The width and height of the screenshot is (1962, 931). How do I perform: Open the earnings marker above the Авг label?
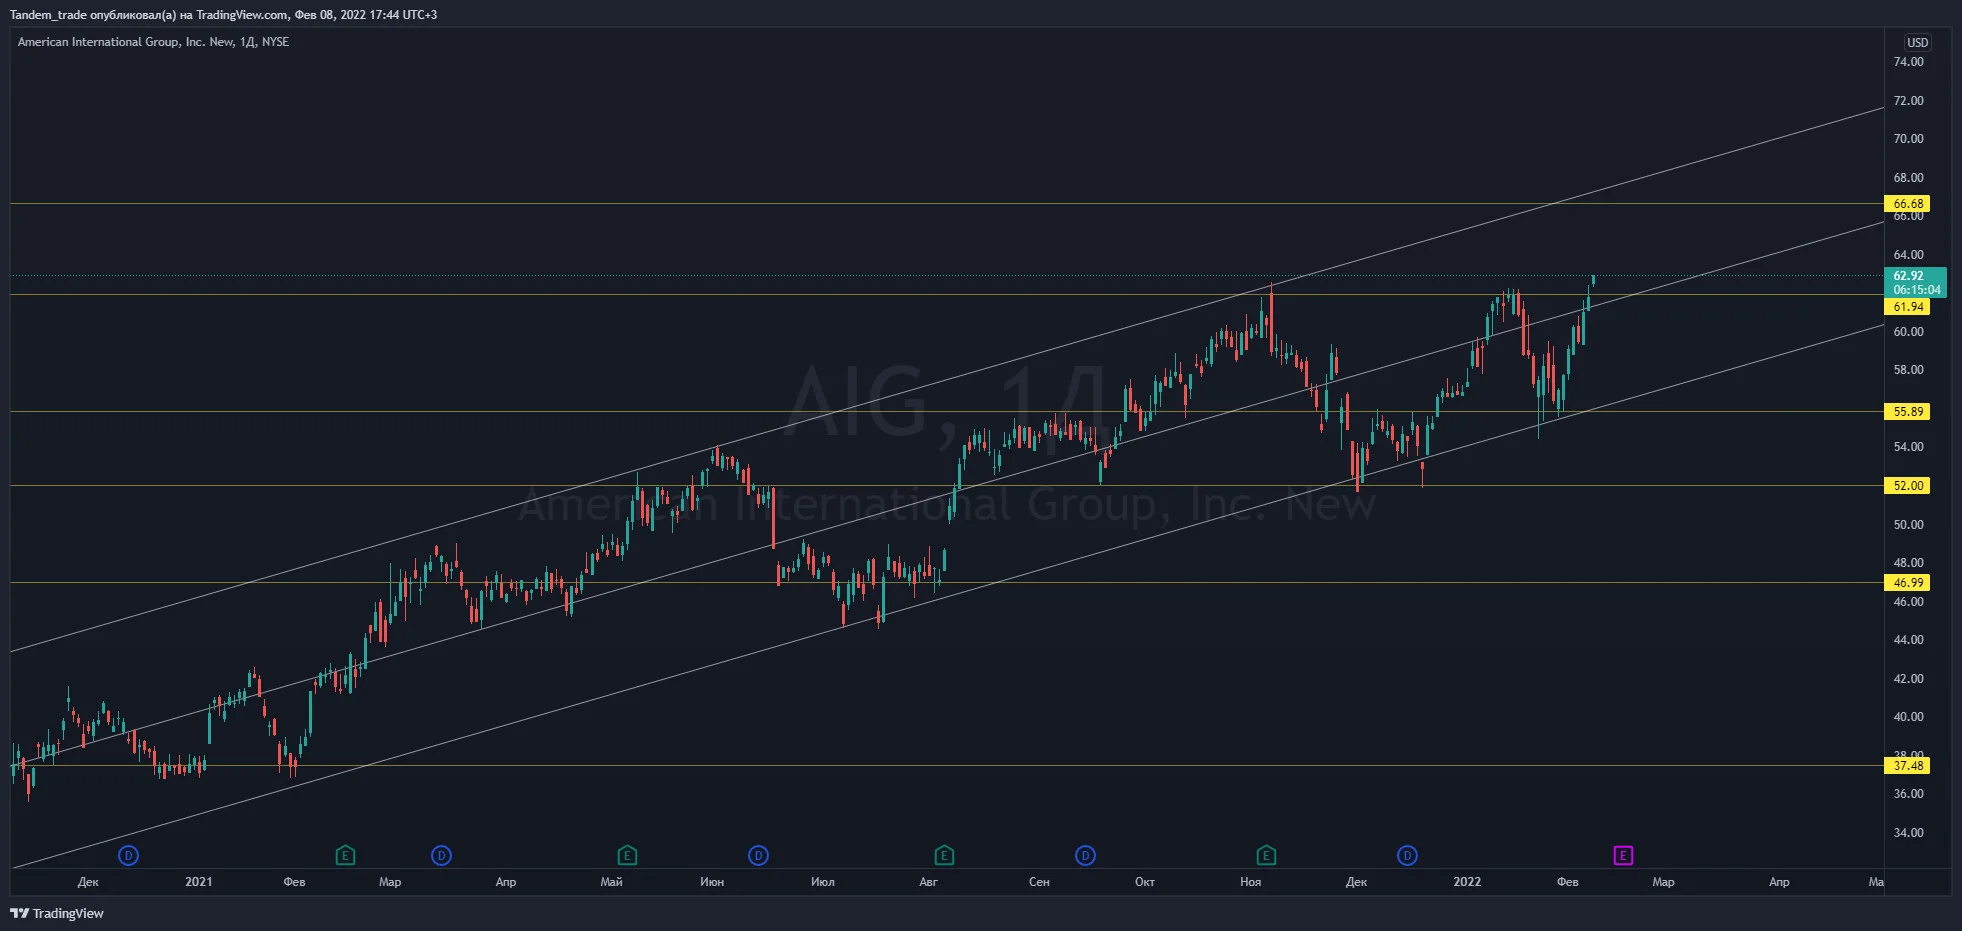(x=944, y=855)
